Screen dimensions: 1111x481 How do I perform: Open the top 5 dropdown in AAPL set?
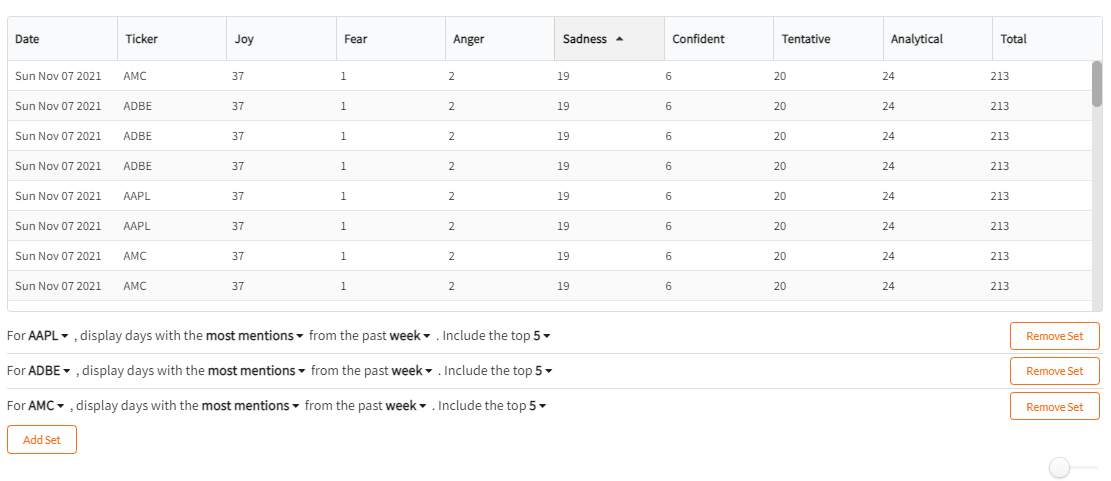click(542, 336)
